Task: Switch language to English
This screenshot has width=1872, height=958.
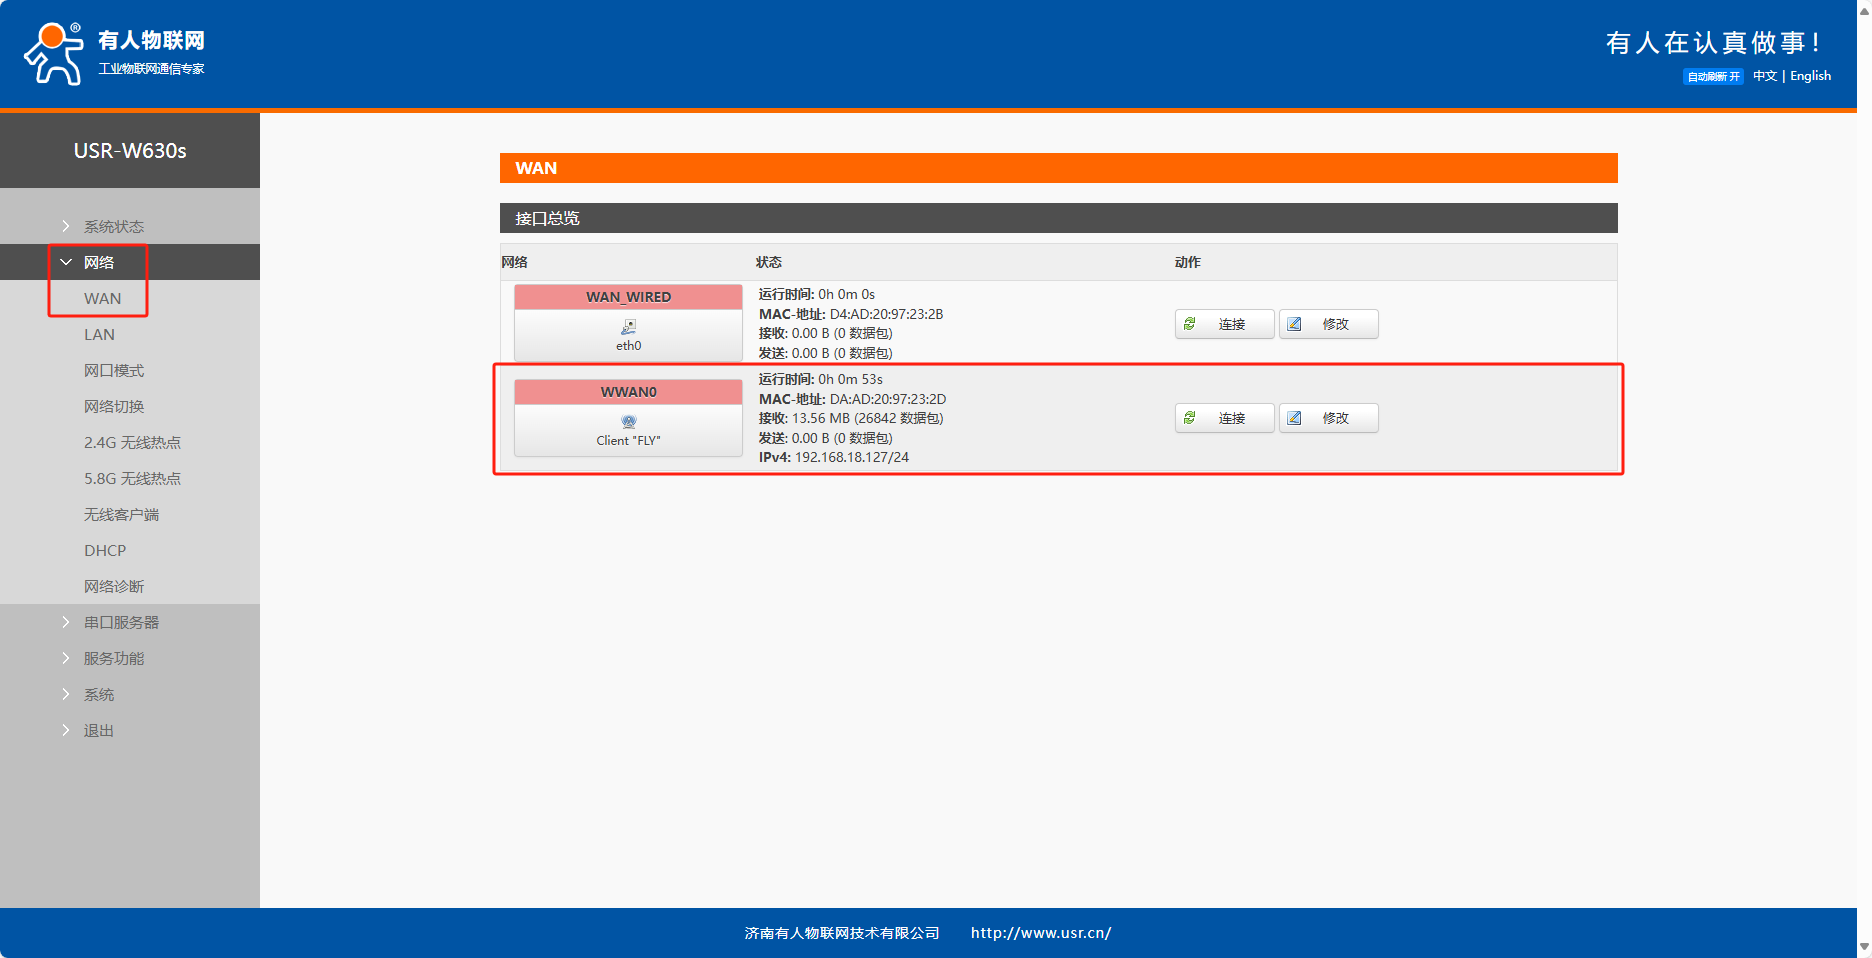Action: pyautogui.click(x=1810, y=76)
